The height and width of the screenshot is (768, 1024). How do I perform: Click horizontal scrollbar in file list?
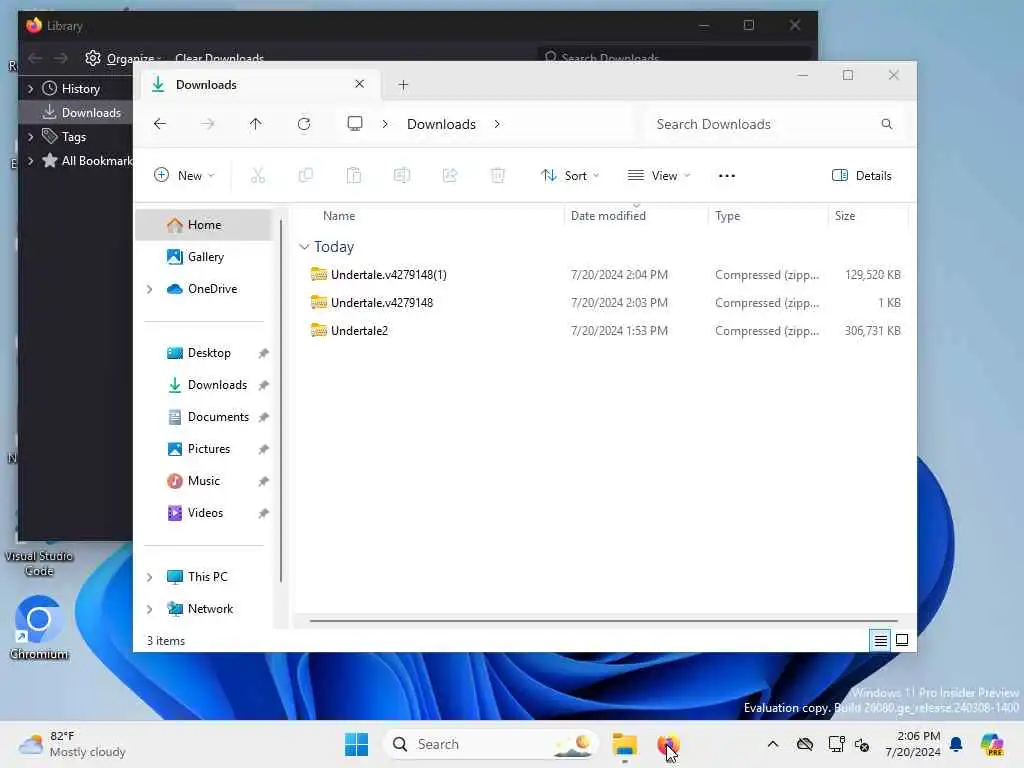[x=603, y=620]
